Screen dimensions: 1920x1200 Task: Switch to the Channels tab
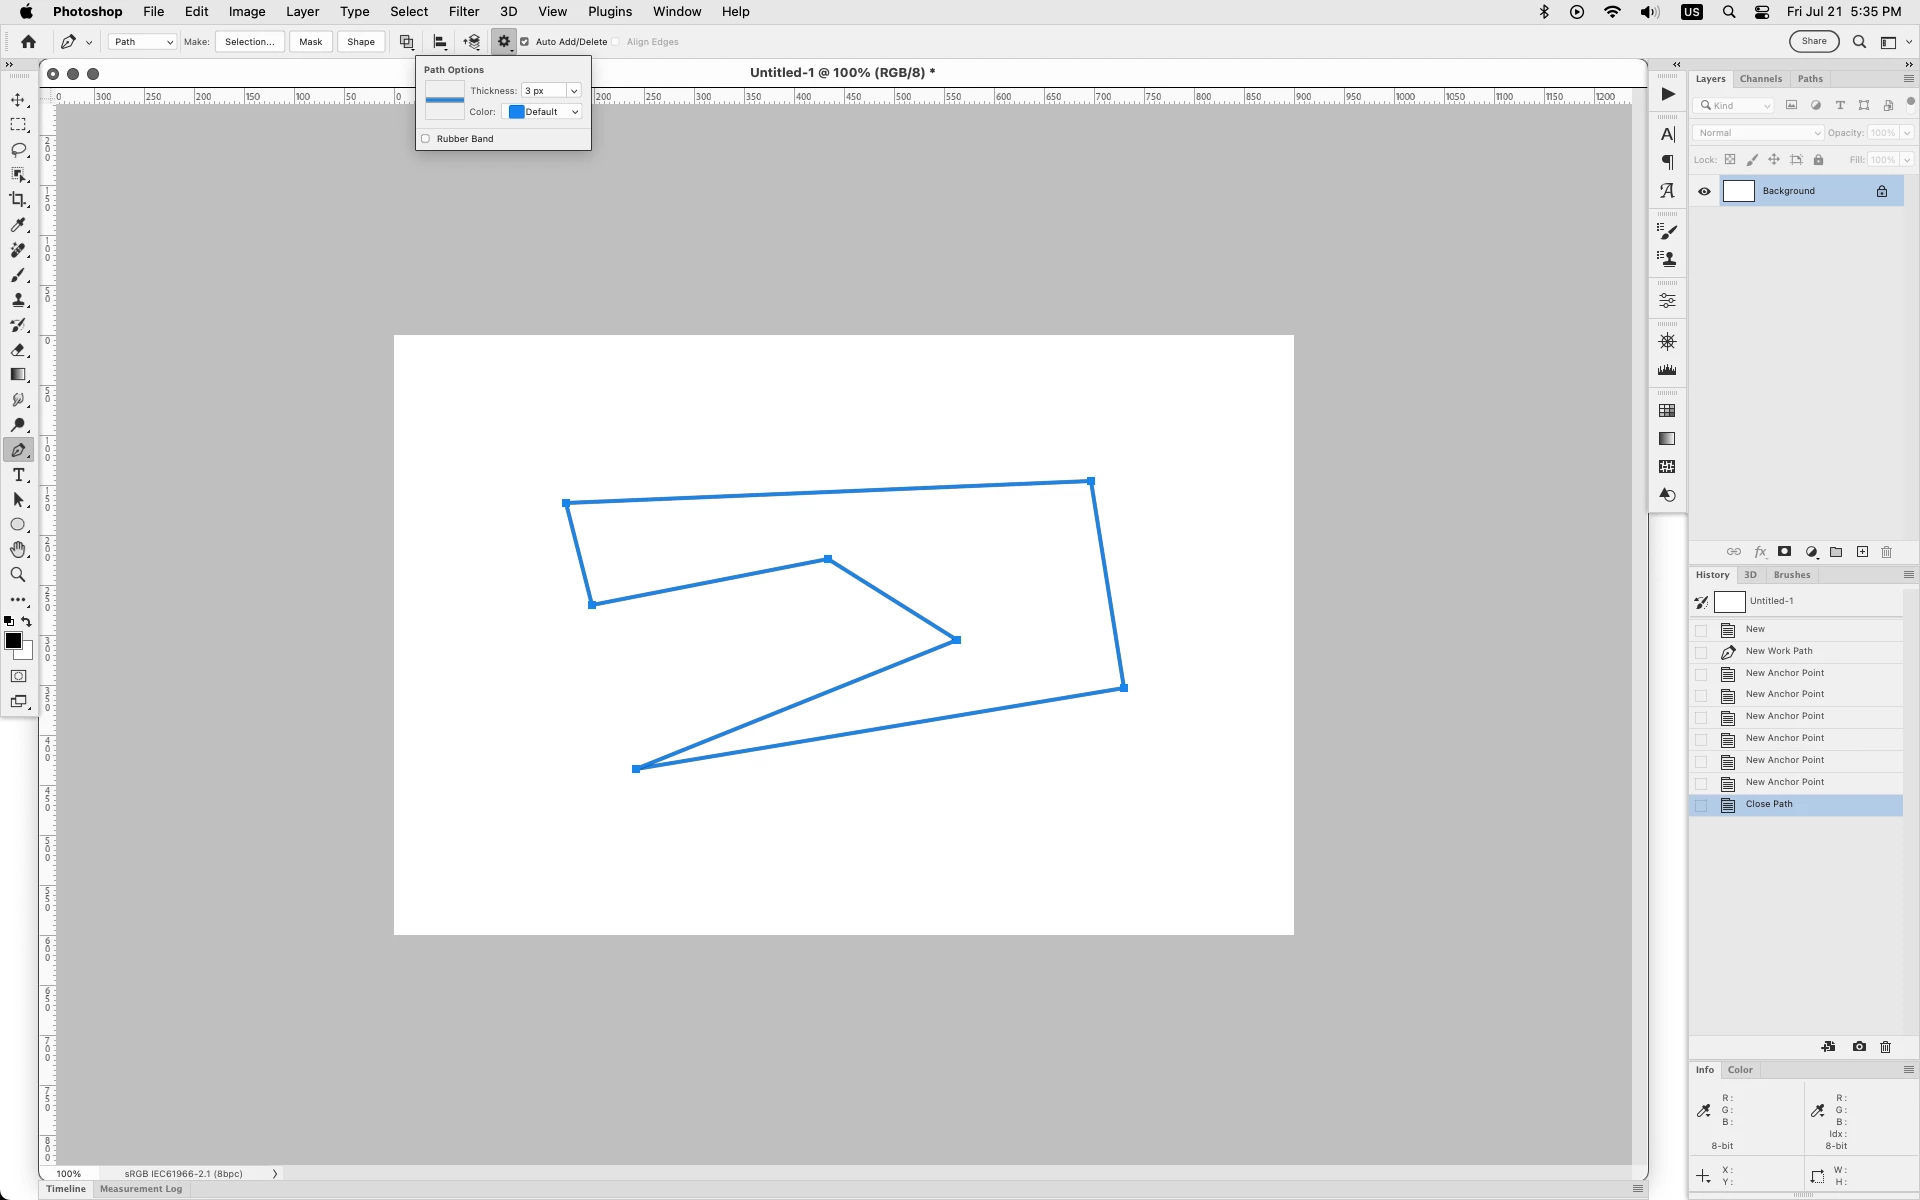(x=1760, y=79)
